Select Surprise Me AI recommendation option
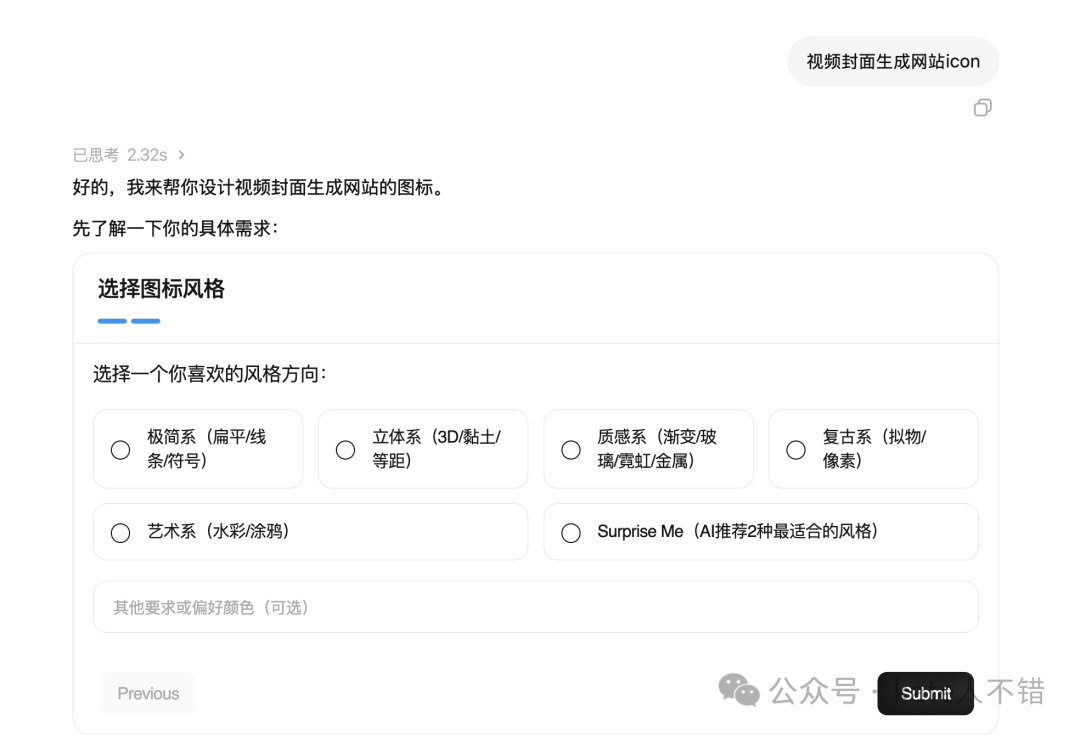This screenshot has height=735, width=1080. click(x=571, y=533)
